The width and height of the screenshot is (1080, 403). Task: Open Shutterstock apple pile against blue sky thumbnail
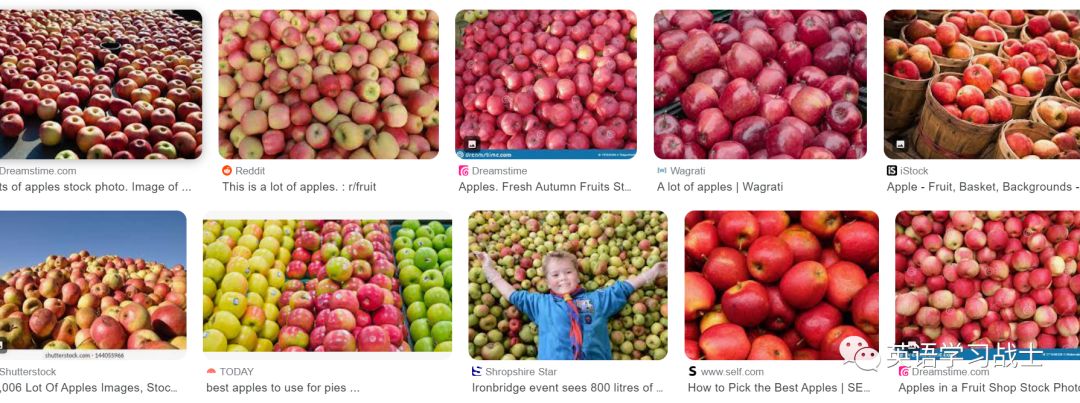tap(92, 285)
